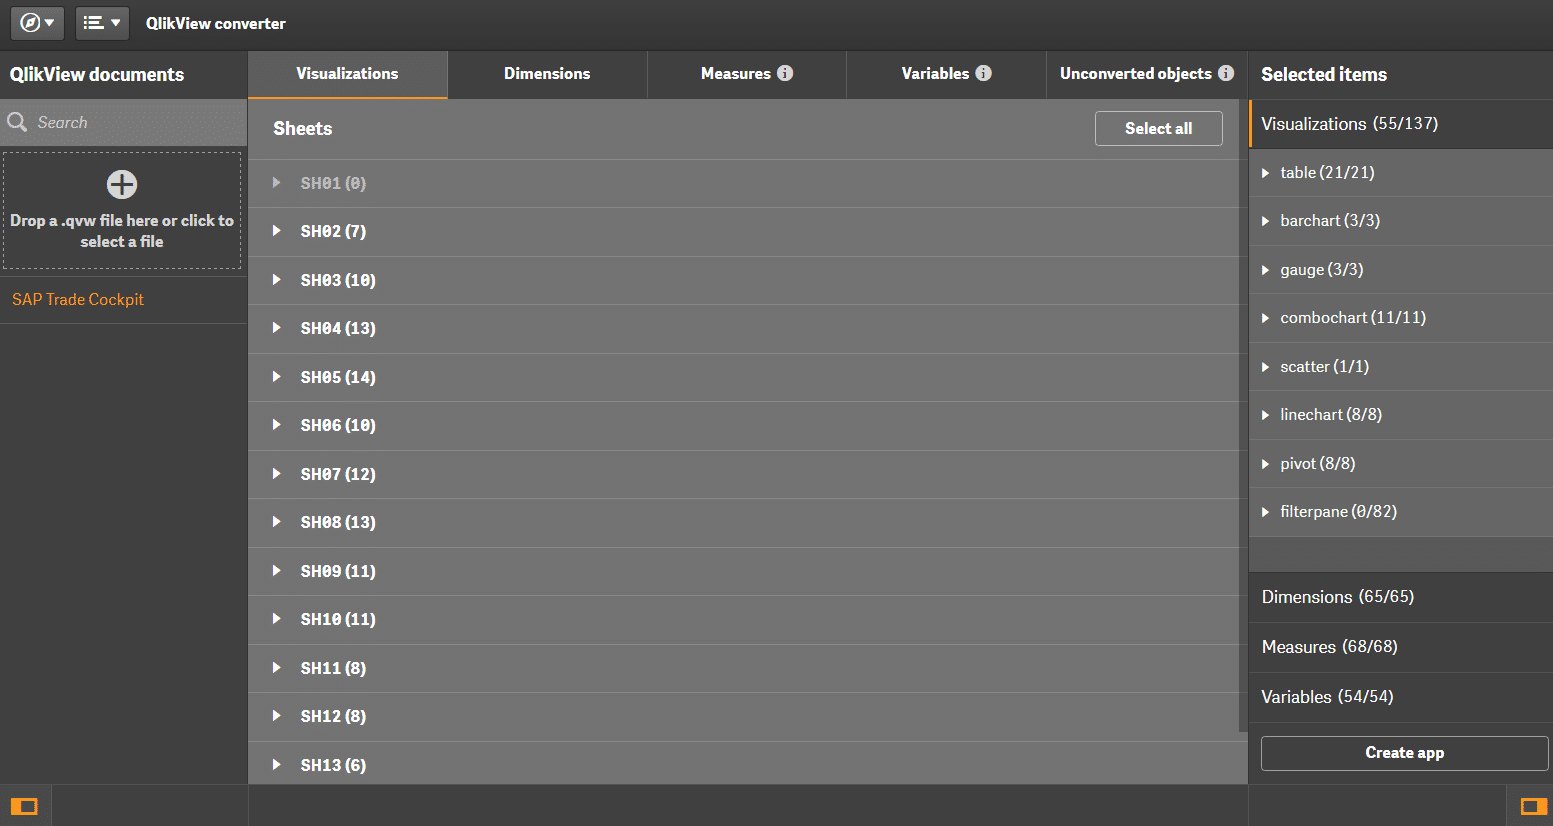Open the list menu dropdown in toolbar
Image resolution: width=1553 pixels, height=826 pixels.
point(102,22)
